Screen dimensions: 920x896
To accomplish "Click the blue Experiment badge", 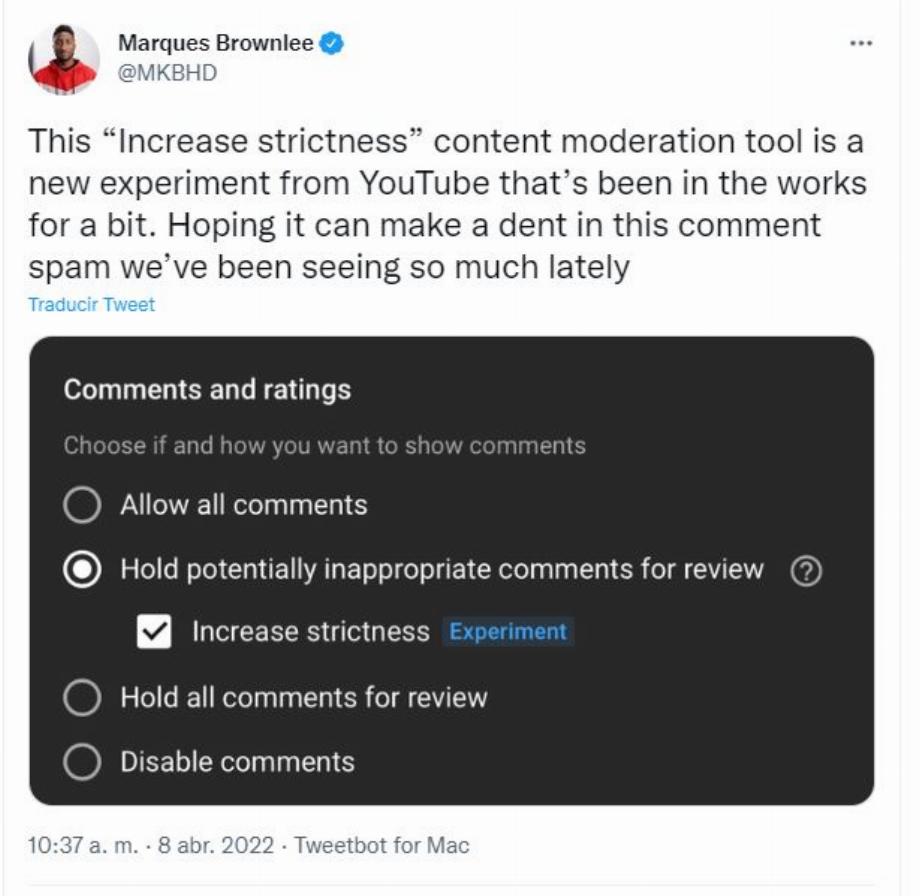I will point(508,631).
